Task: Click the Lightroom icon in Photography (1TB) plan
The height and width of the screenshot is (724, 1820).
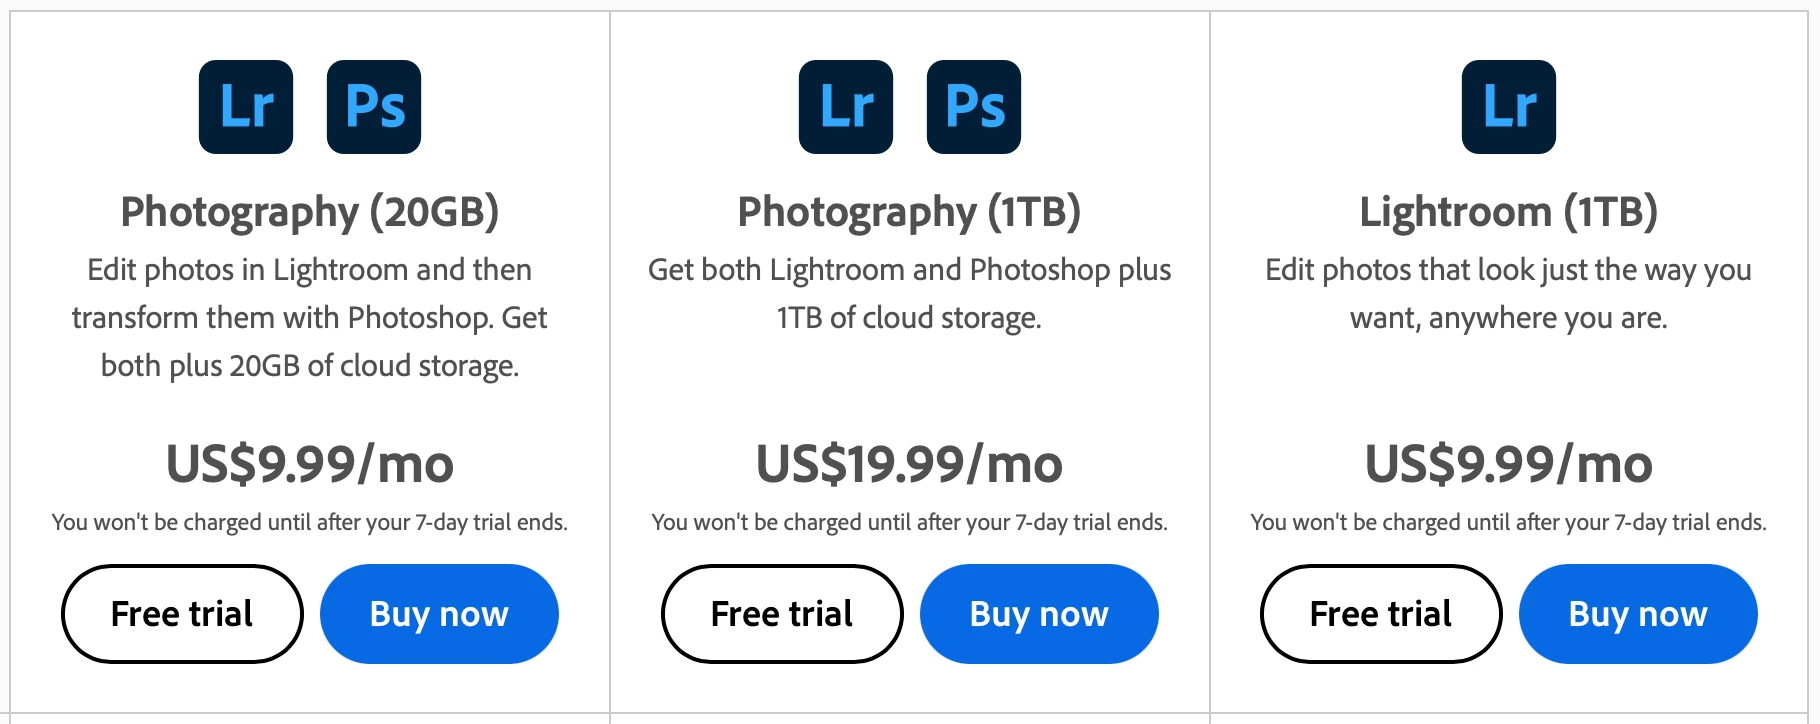Action: click(846, 107)
